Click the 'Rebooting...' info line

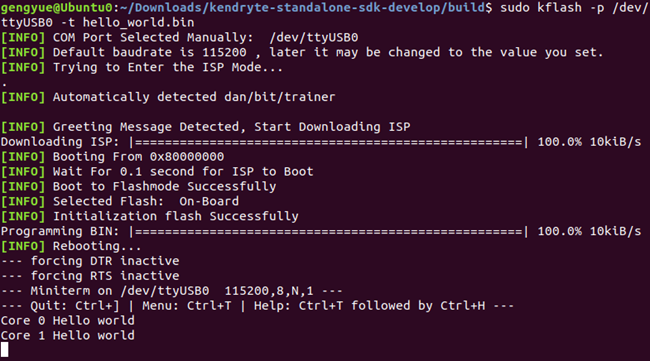coord(71,246)
